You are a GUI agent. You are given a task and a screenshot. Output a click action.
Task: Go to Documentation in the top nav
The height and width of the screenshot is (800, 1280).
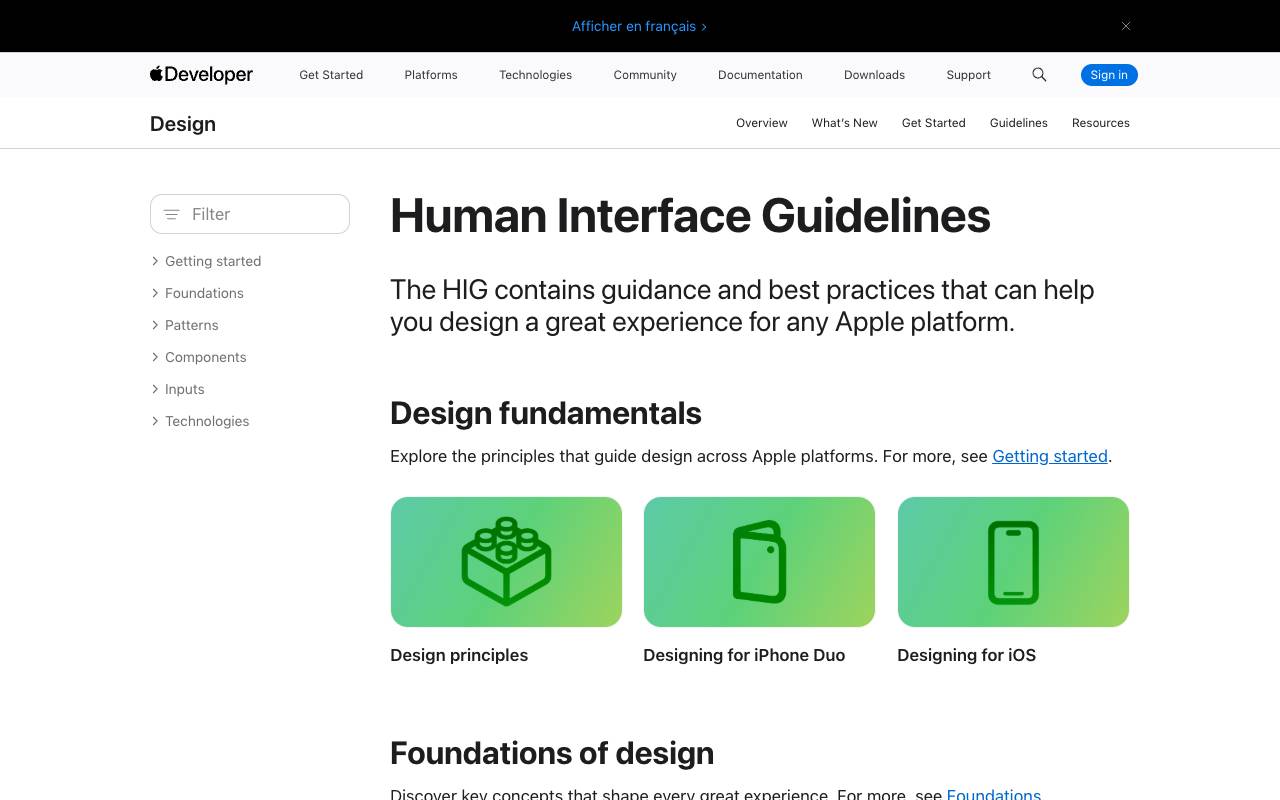coord(760,75)
